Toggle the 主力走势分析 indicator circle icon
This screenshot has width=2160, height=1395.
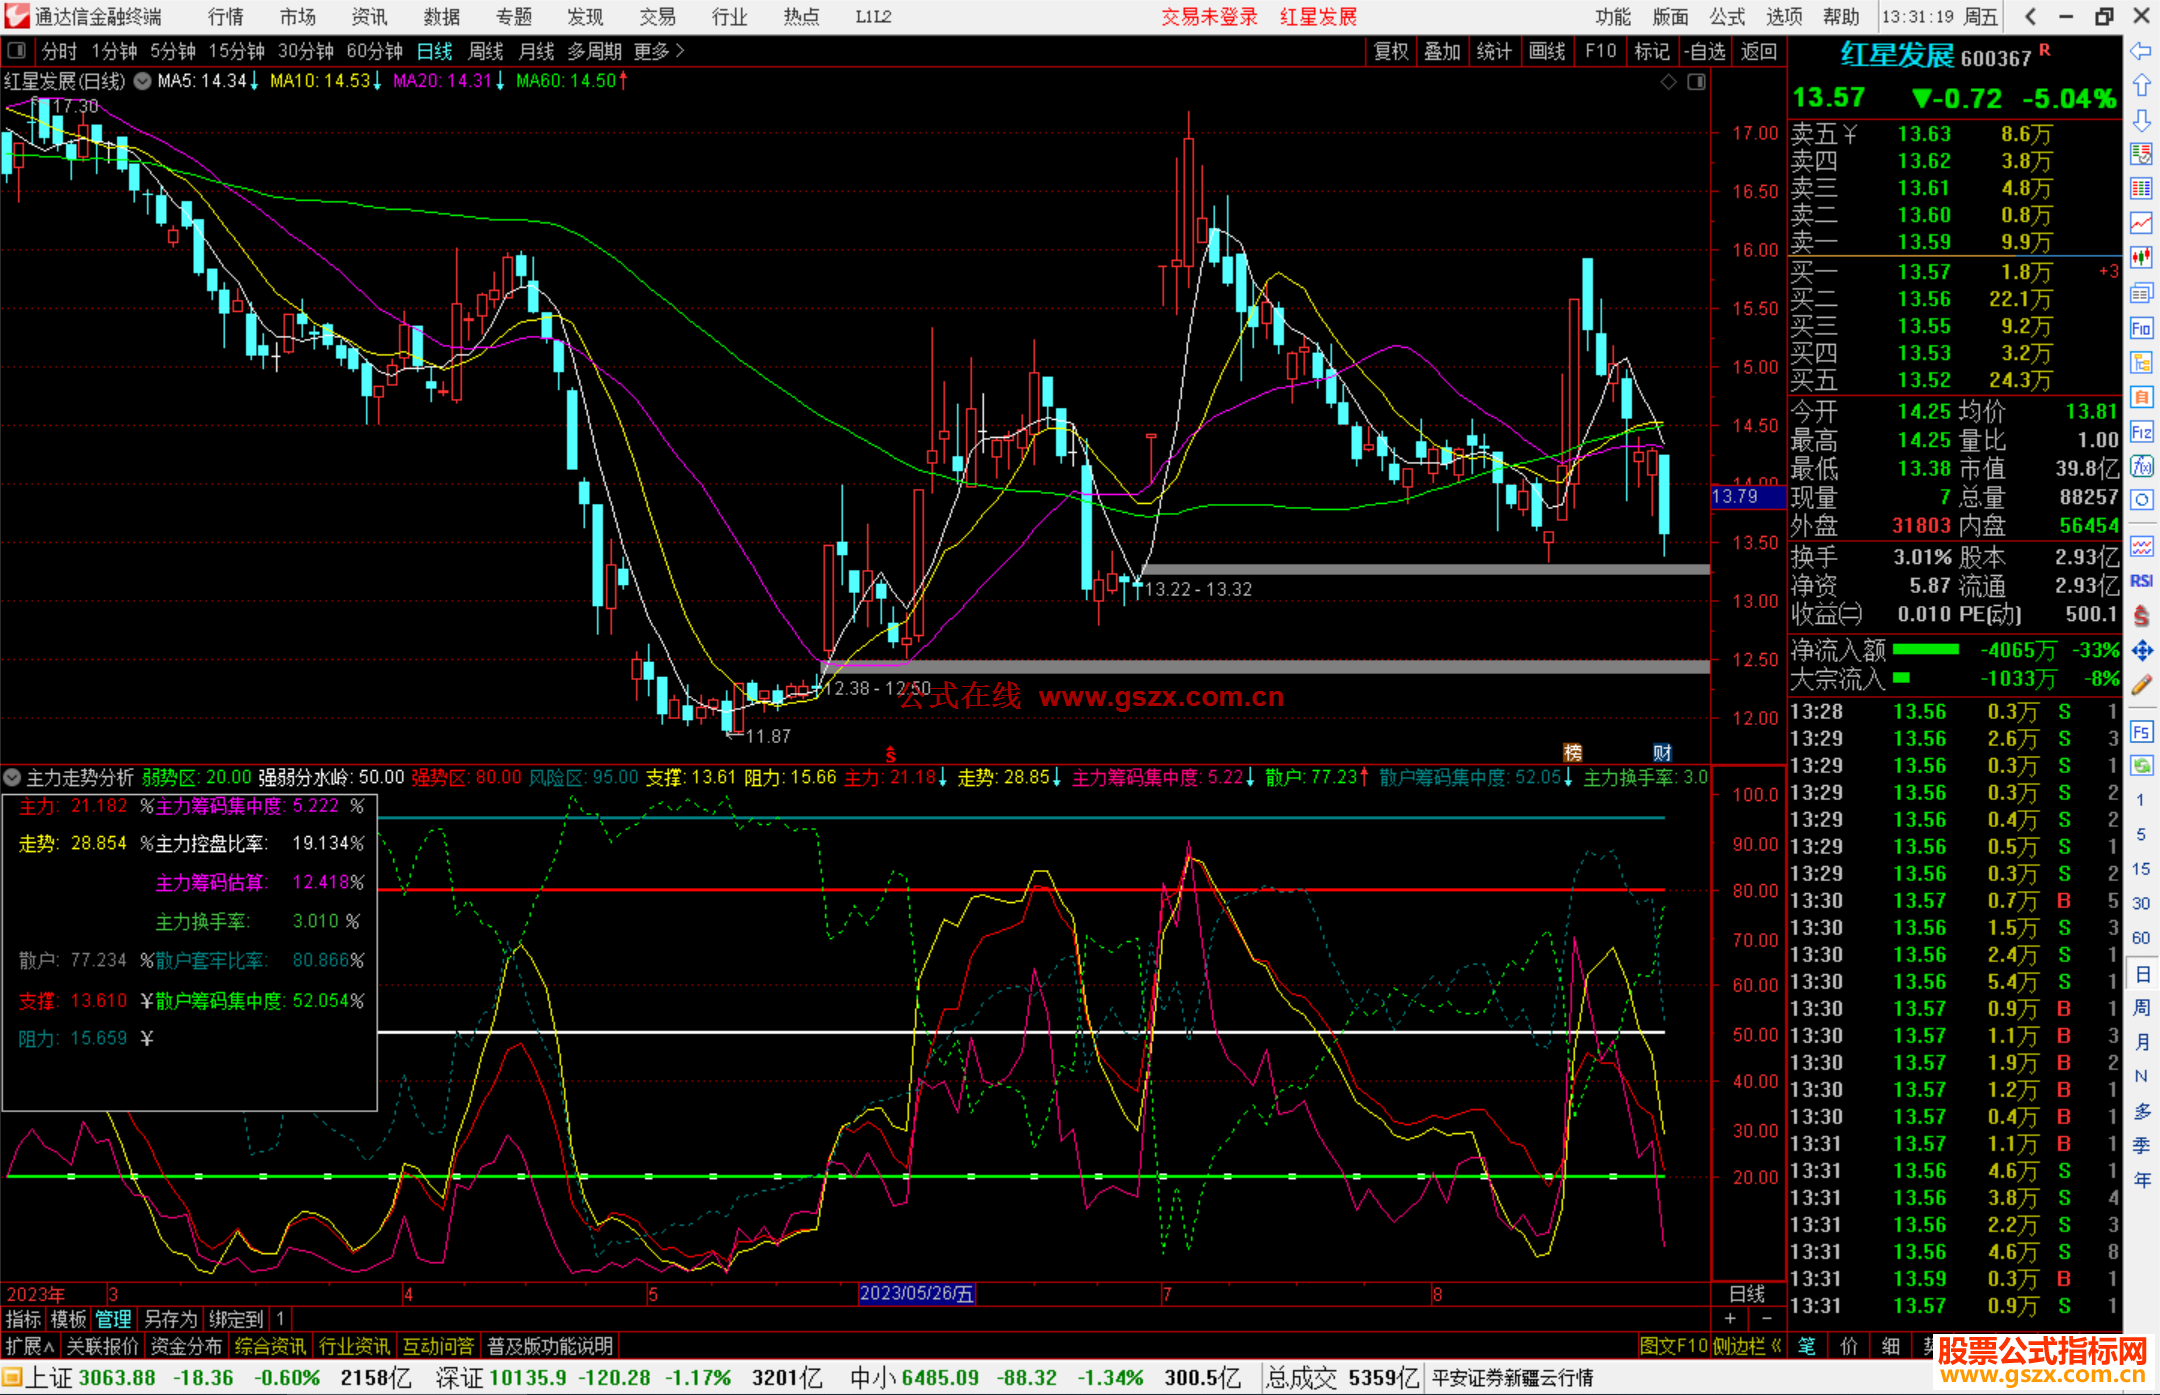pos(12,777)
